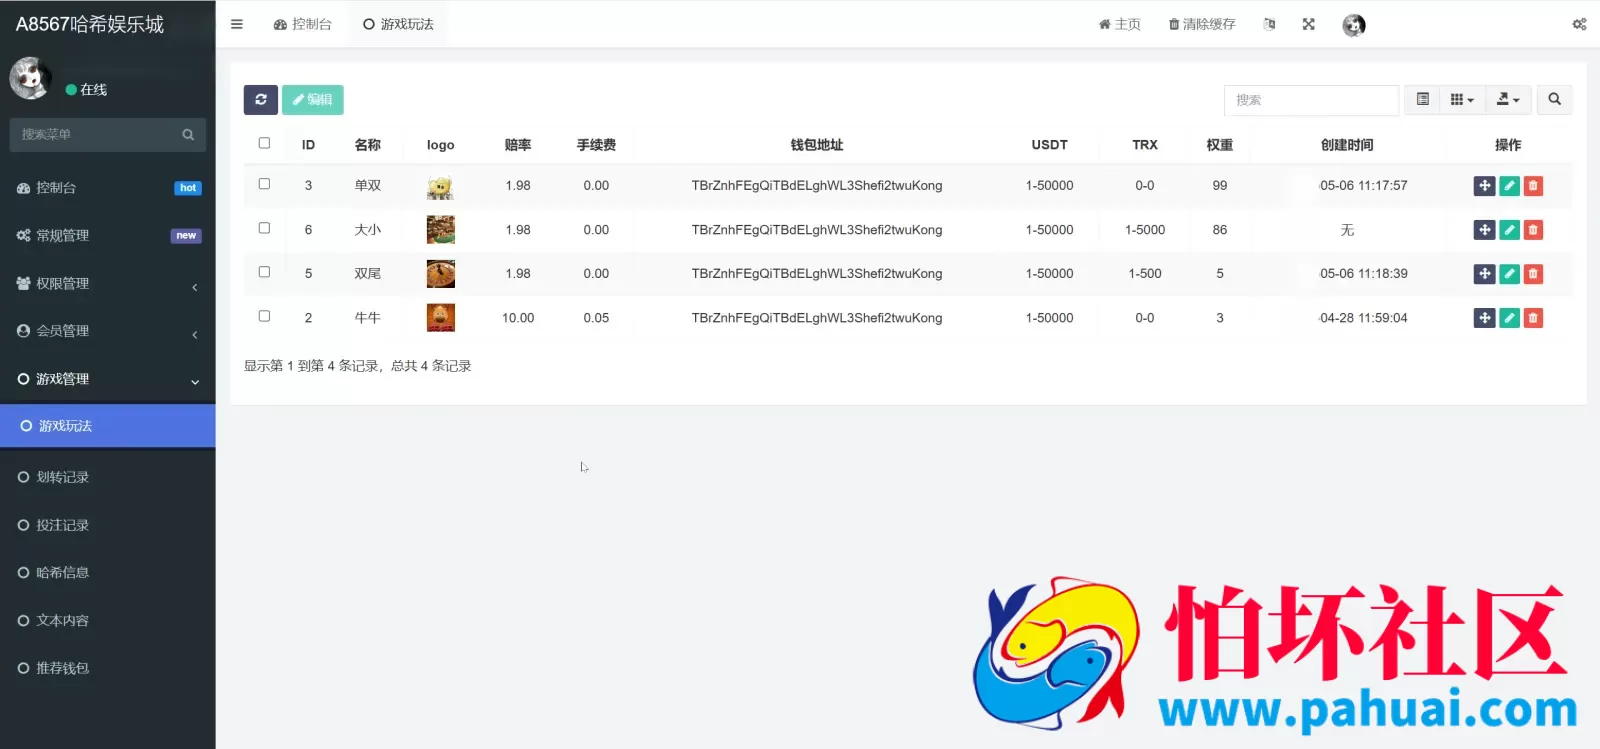Open the 牛牛 logo thumbnail
This screenshot has height=749, width=1600.
pyautogui.click(x=440, y=318)
